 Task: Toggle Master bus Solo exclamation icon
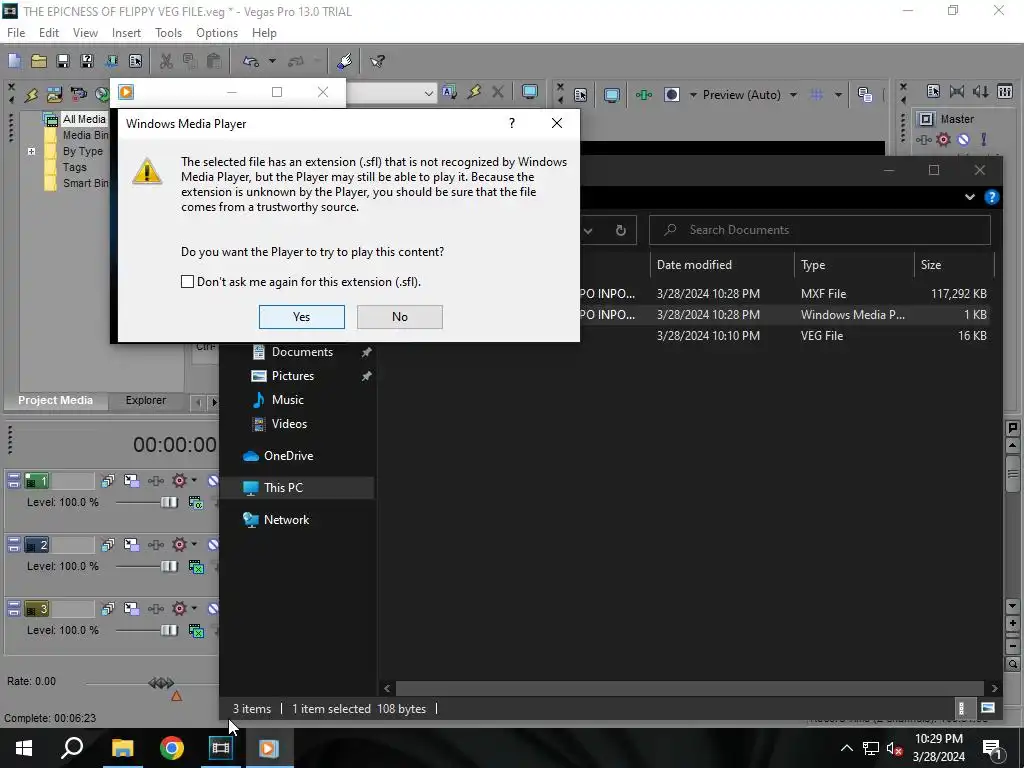(x=984, y=139)
